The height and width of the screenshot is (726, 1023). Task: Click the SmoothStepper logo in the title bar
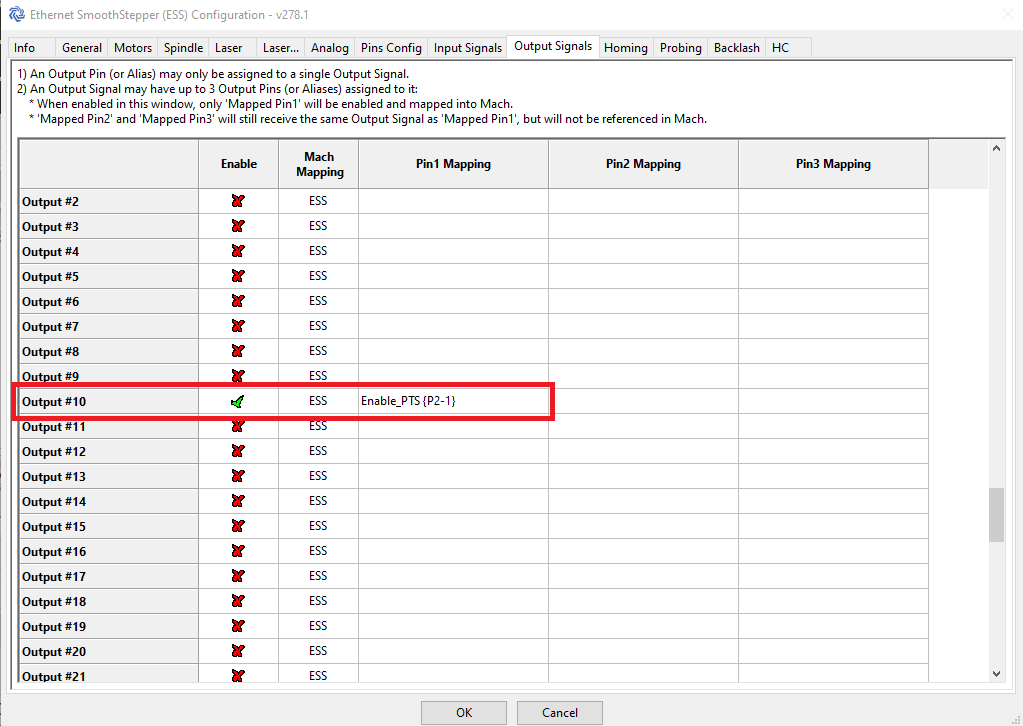tap(14, 14)
